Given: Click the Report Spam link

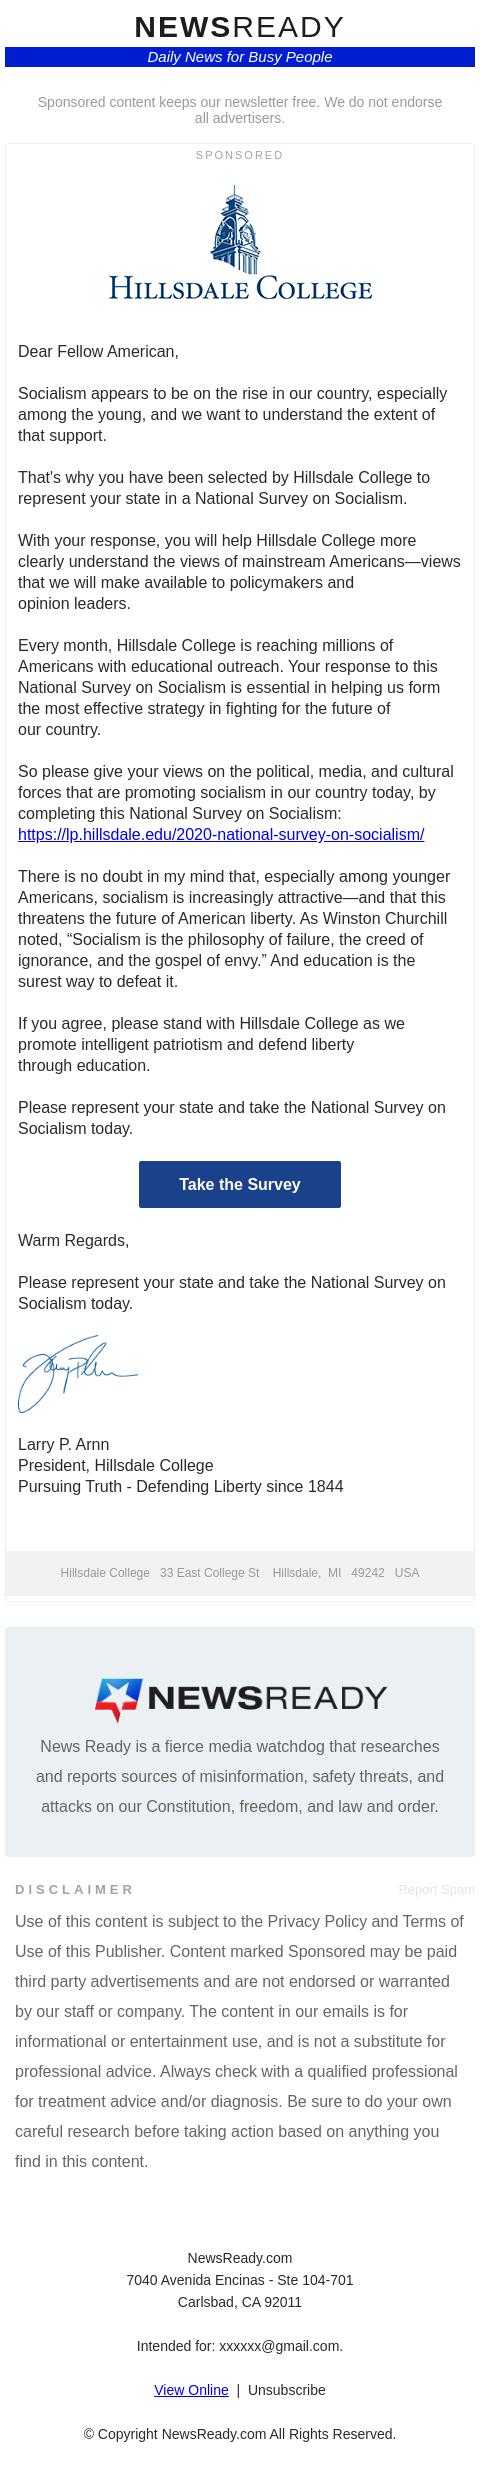Looking at the screenshot, I should [x=436, y=1889].
